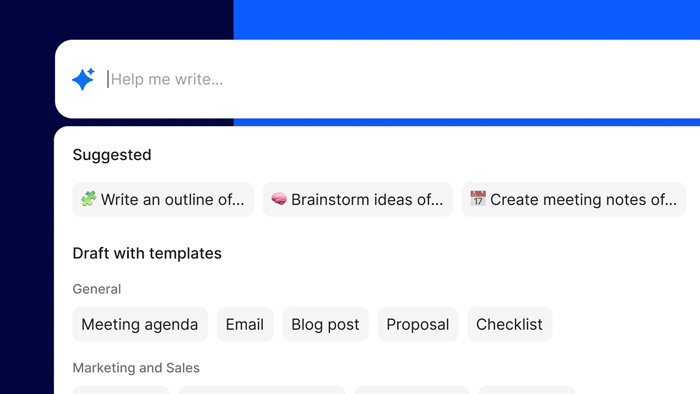This screenshot has height=394, width=700.
Task: Pick the Checklist template
Action: coord(509,324)
